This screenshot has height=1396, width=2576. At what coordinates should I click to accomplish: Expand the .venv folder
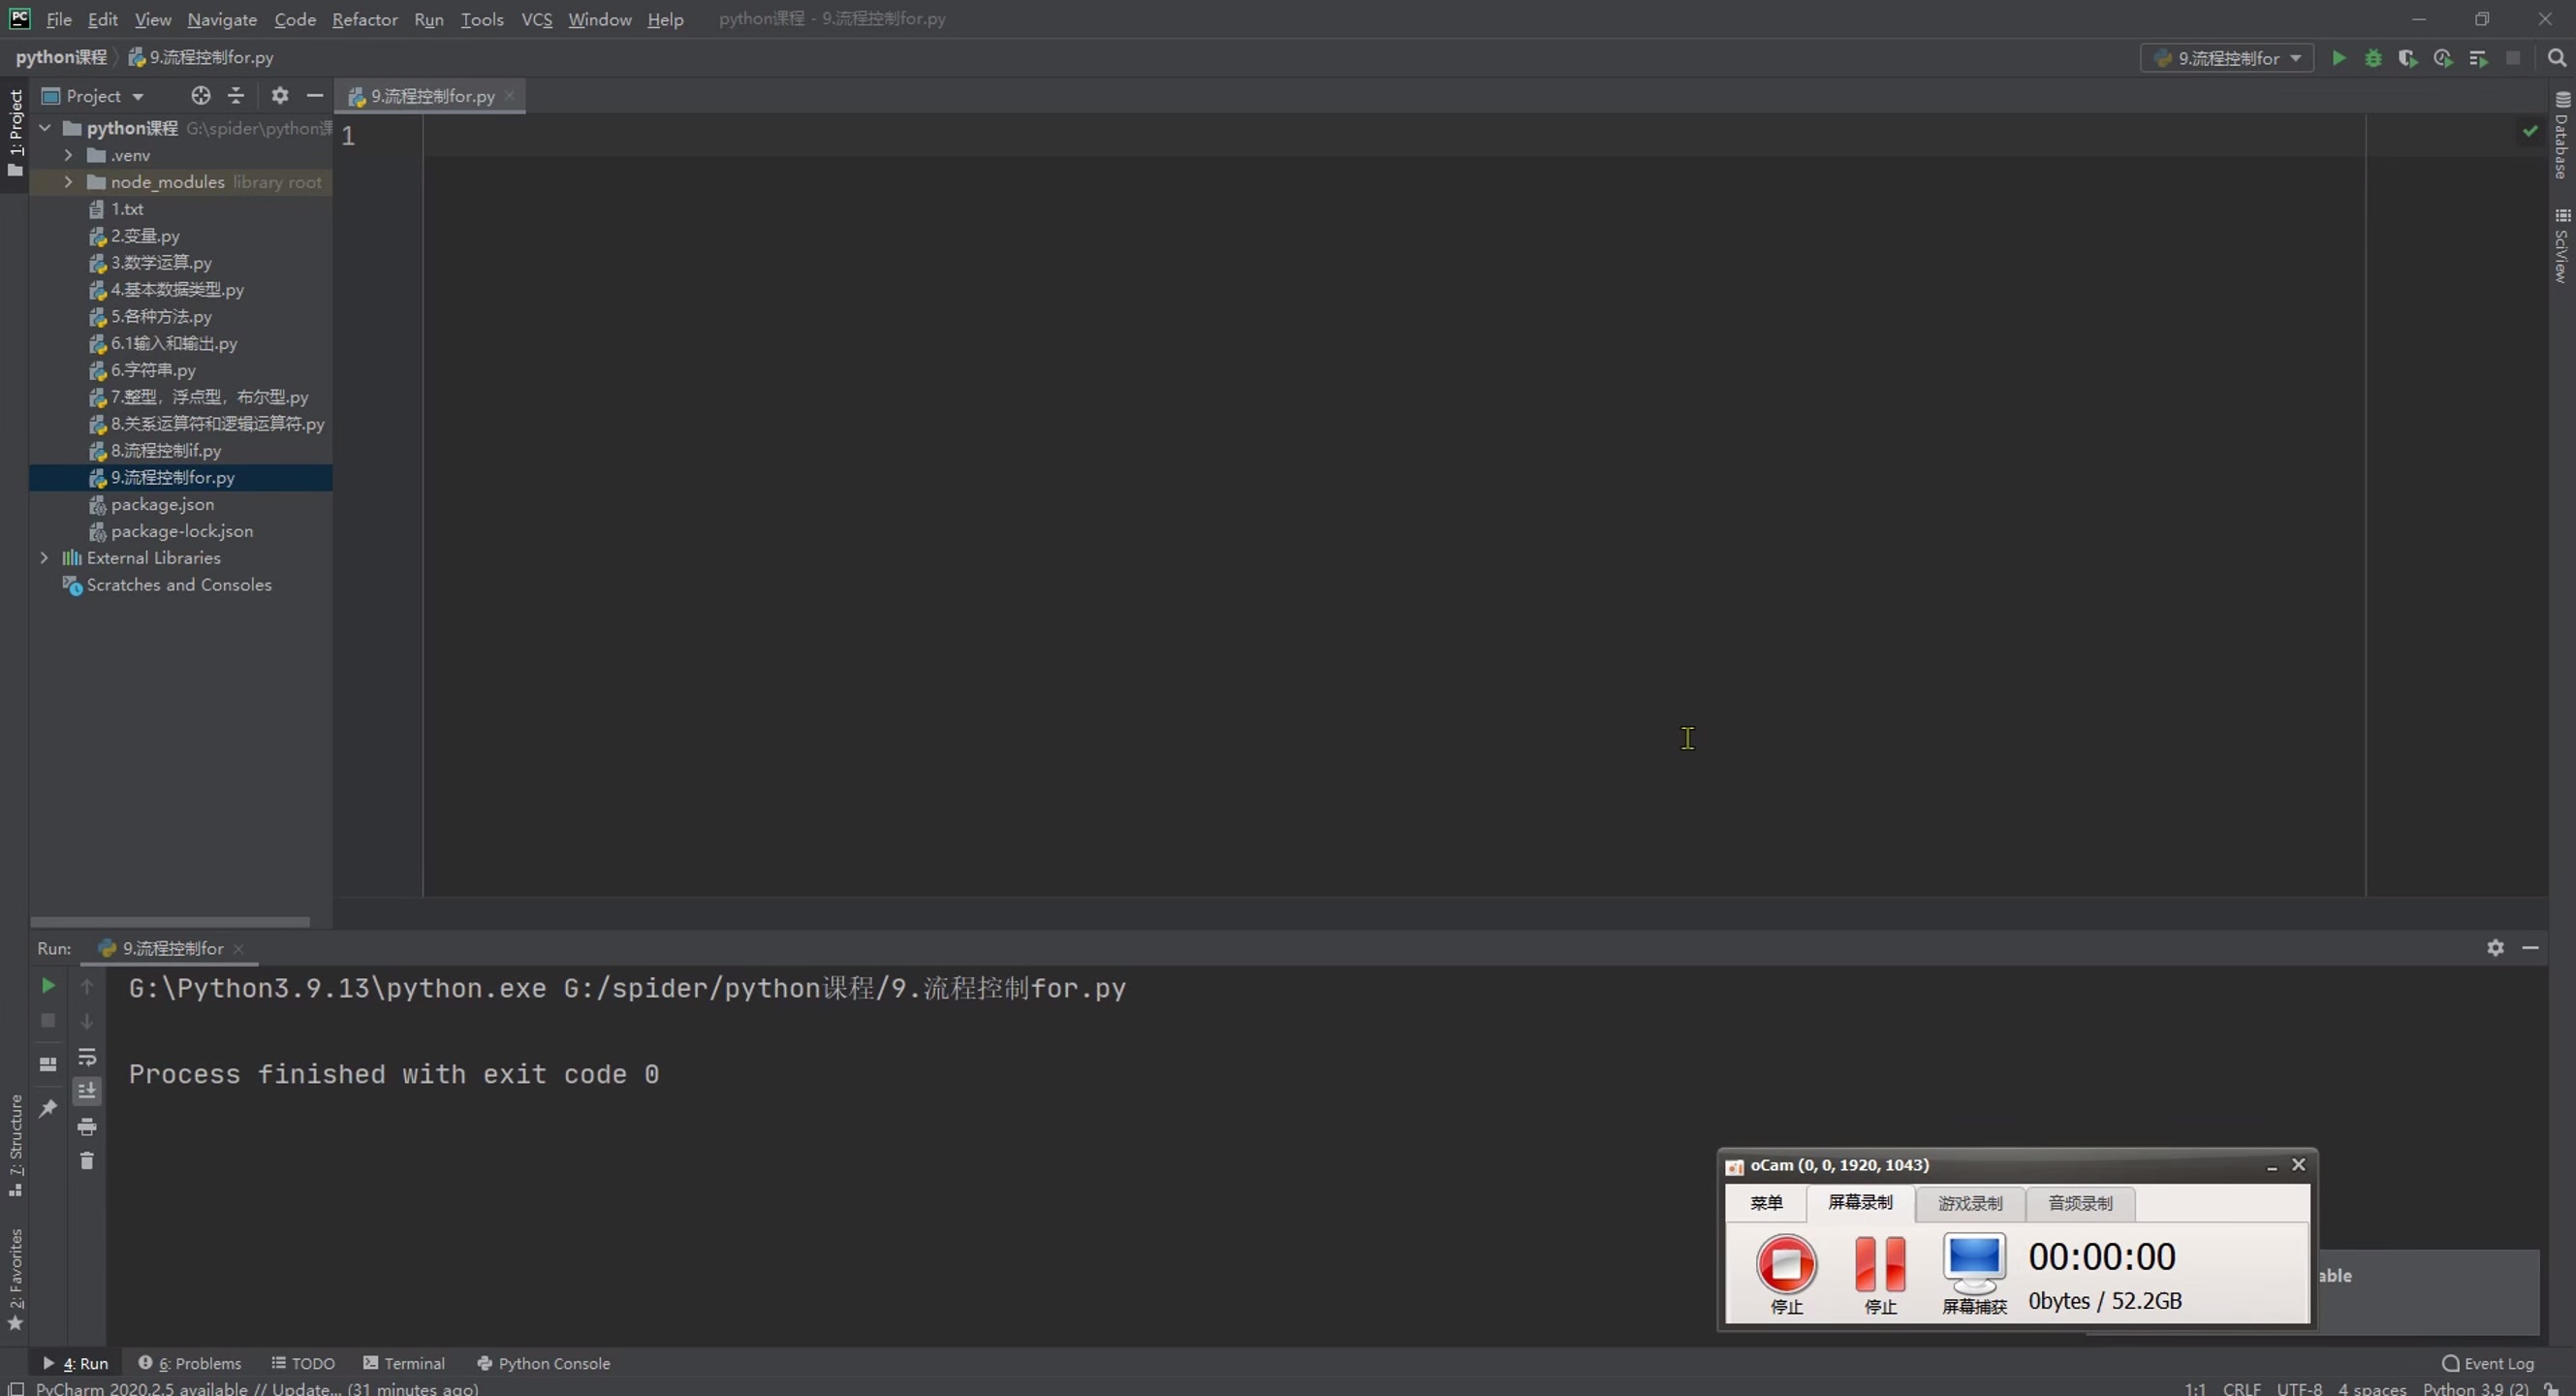point(68,155)
